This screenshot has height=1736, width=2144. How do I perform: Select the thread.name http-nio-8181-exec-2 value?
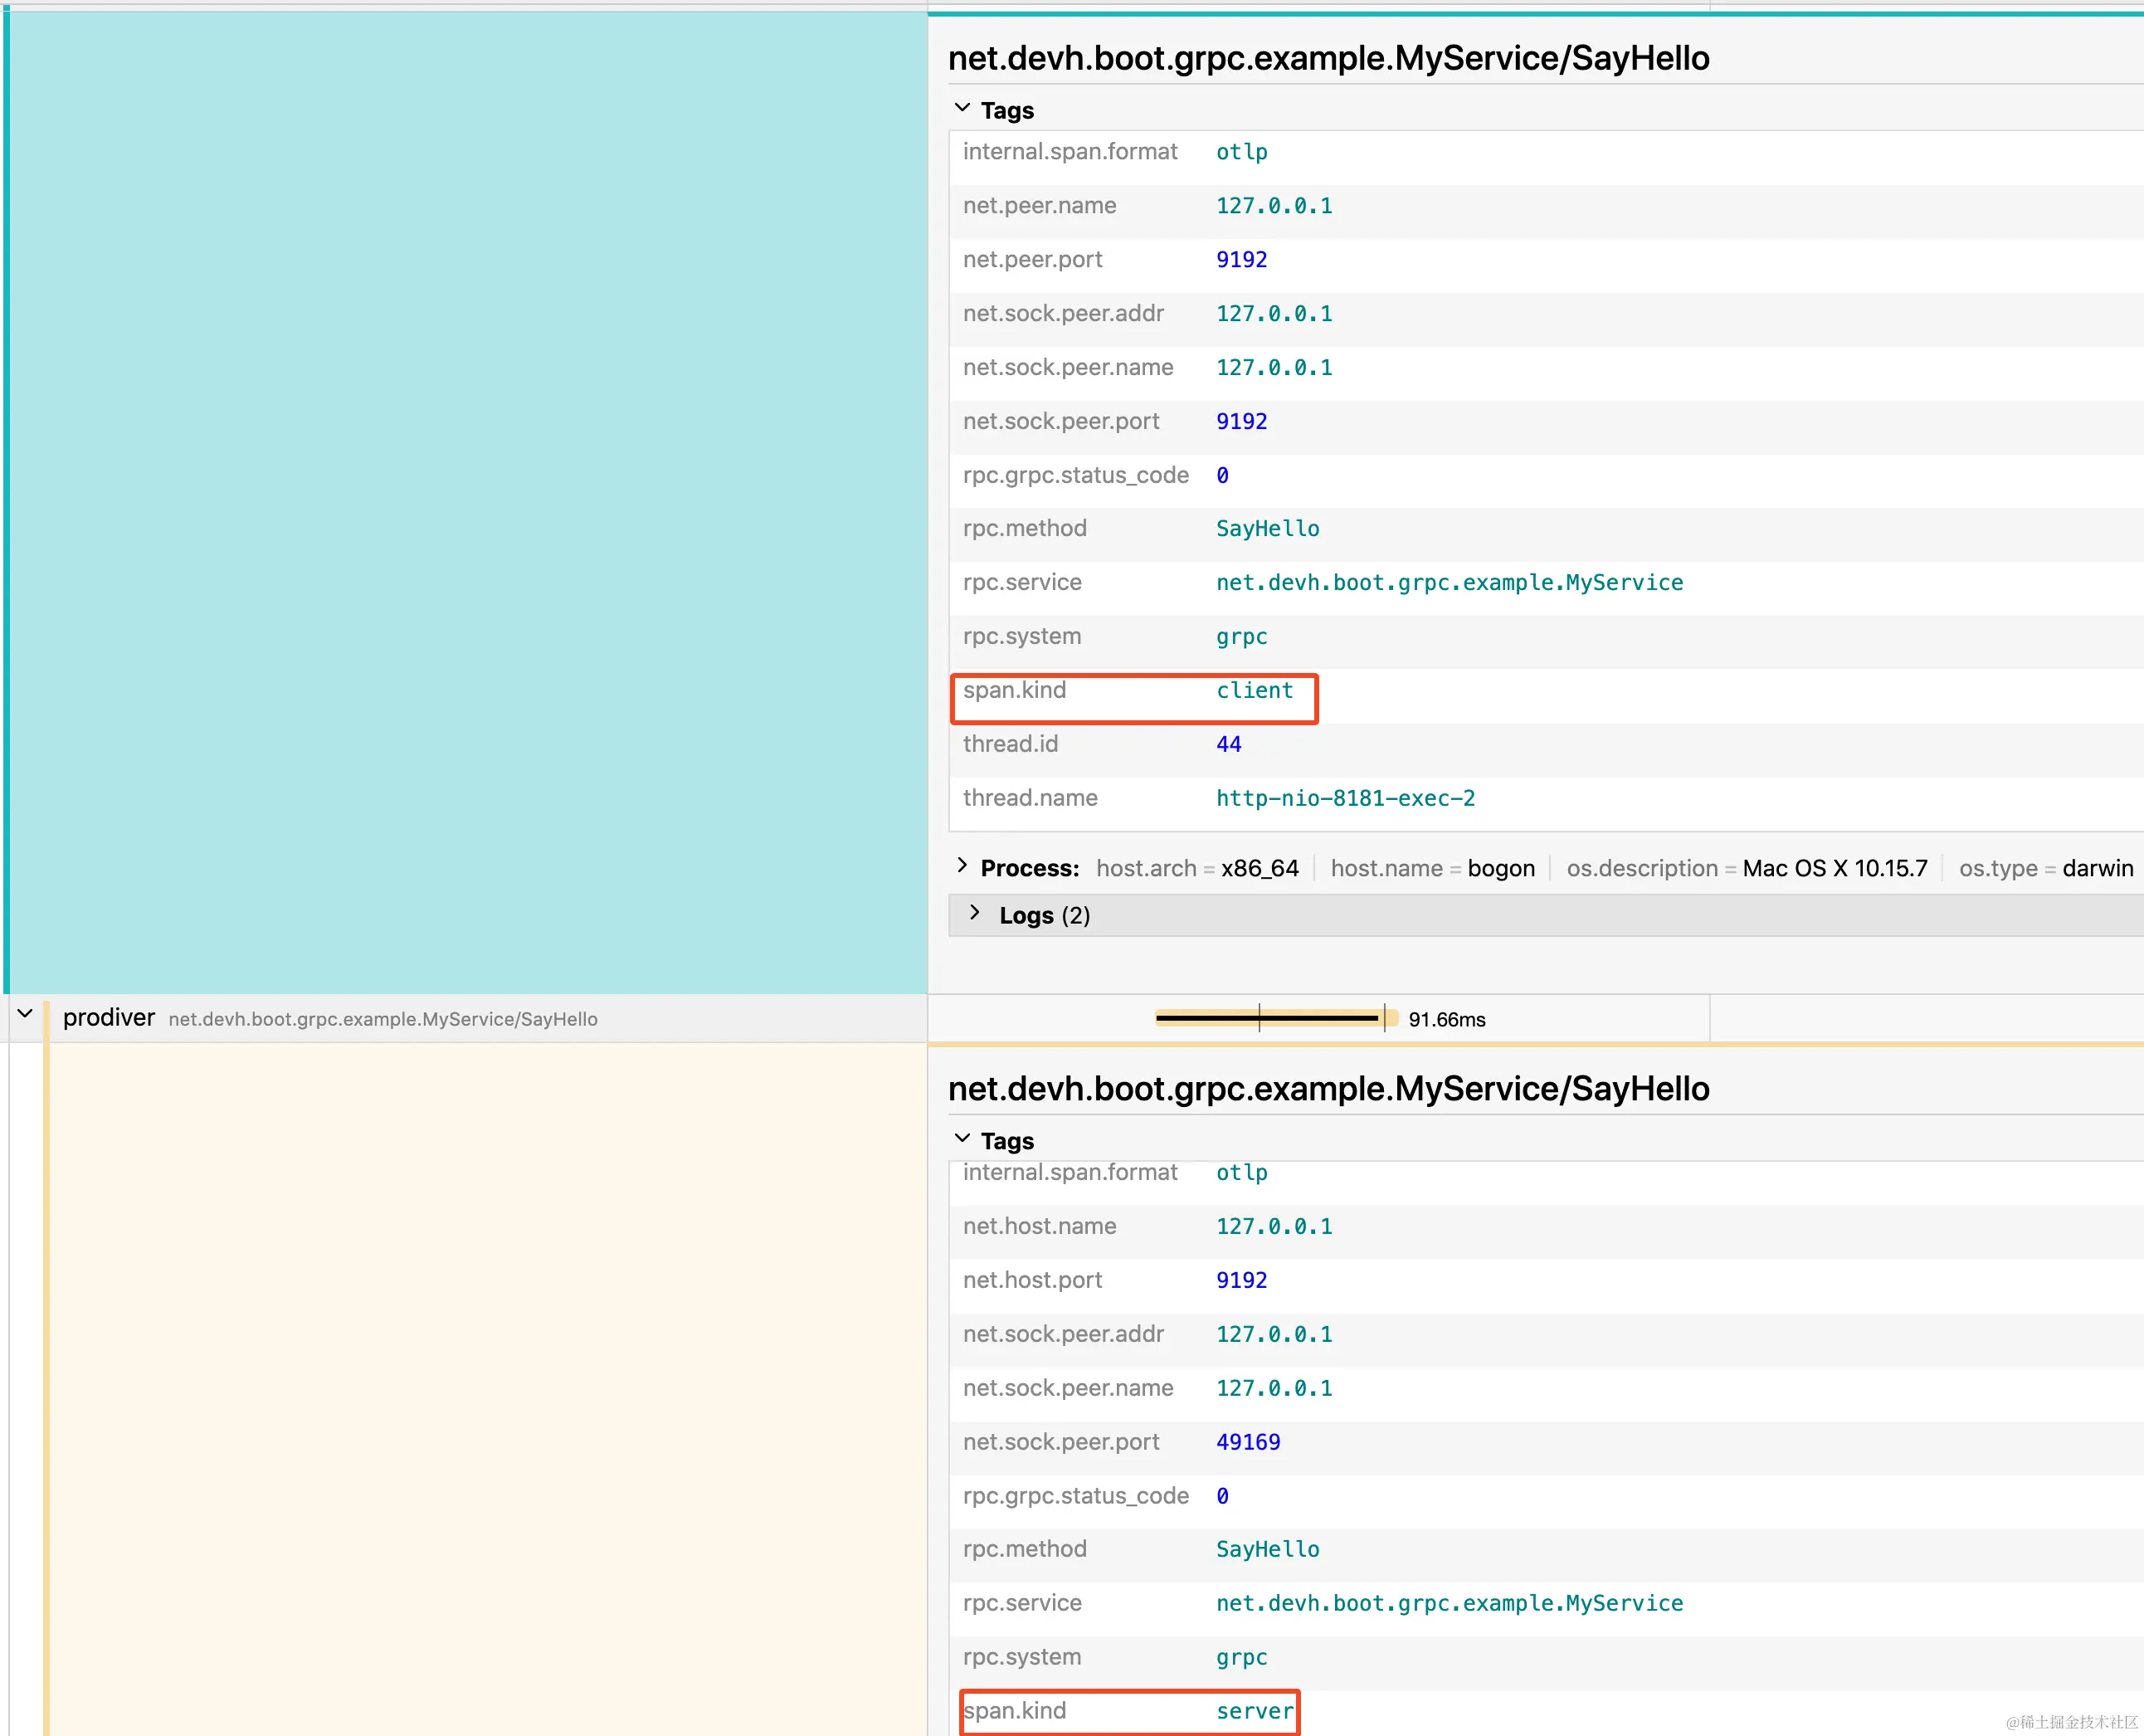pyautogui.click(x=1345, y=799)
